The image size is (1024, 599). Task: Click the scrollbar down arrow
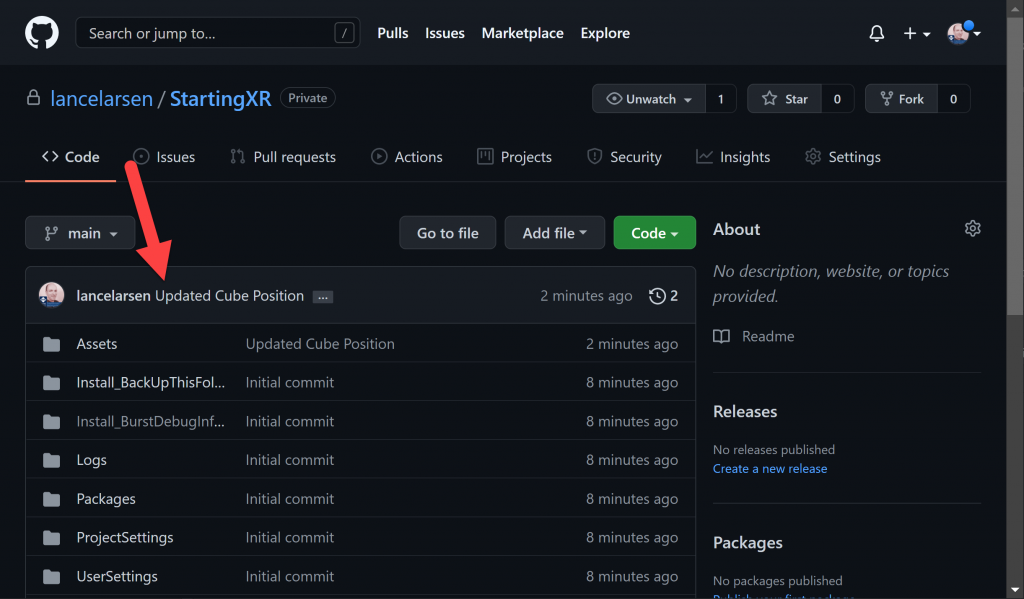[x=1015, y=591]
